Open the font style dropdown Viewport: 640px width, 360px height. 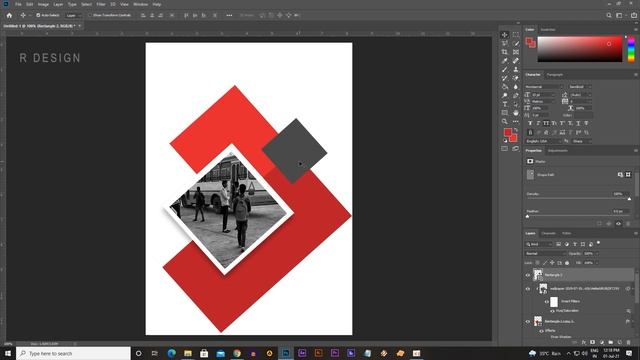[x=580, y=87]
